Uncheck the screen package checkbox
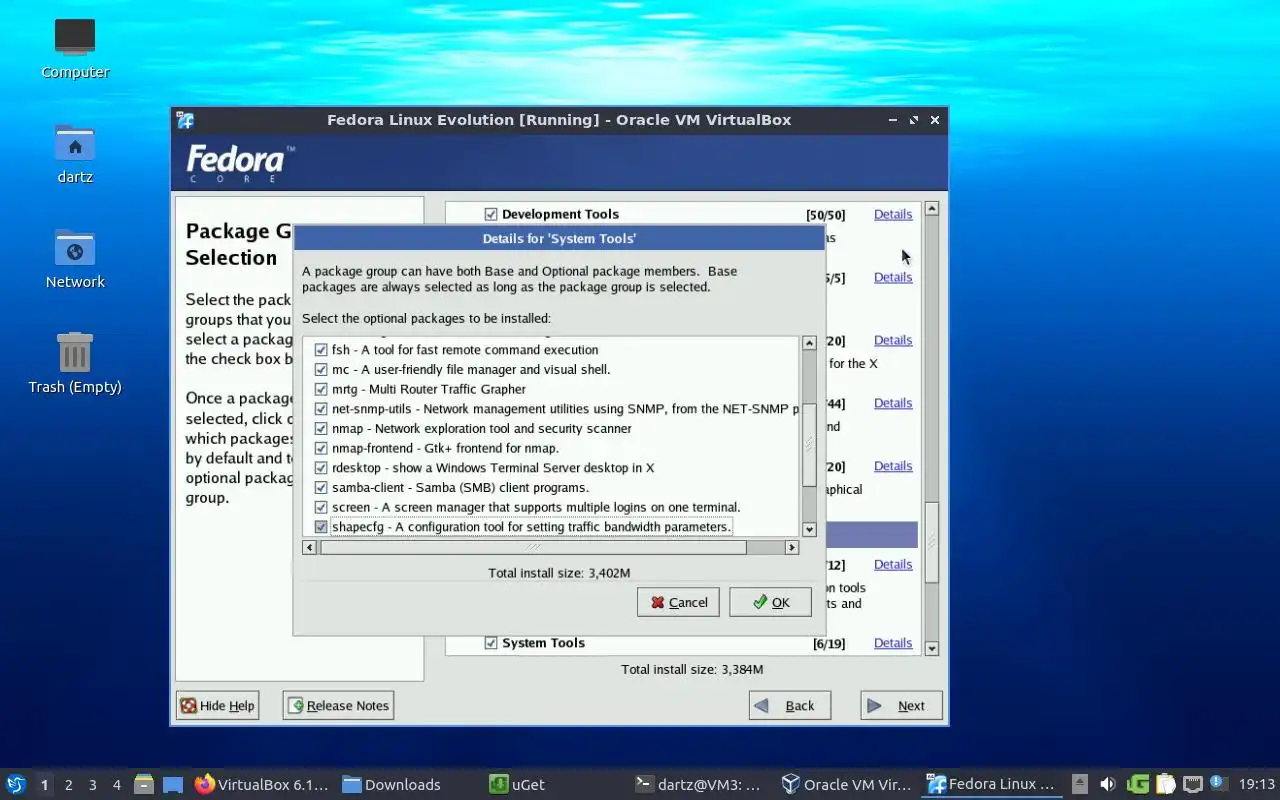Viewport: 1280px width, 800px height. (x=321, y=507)
